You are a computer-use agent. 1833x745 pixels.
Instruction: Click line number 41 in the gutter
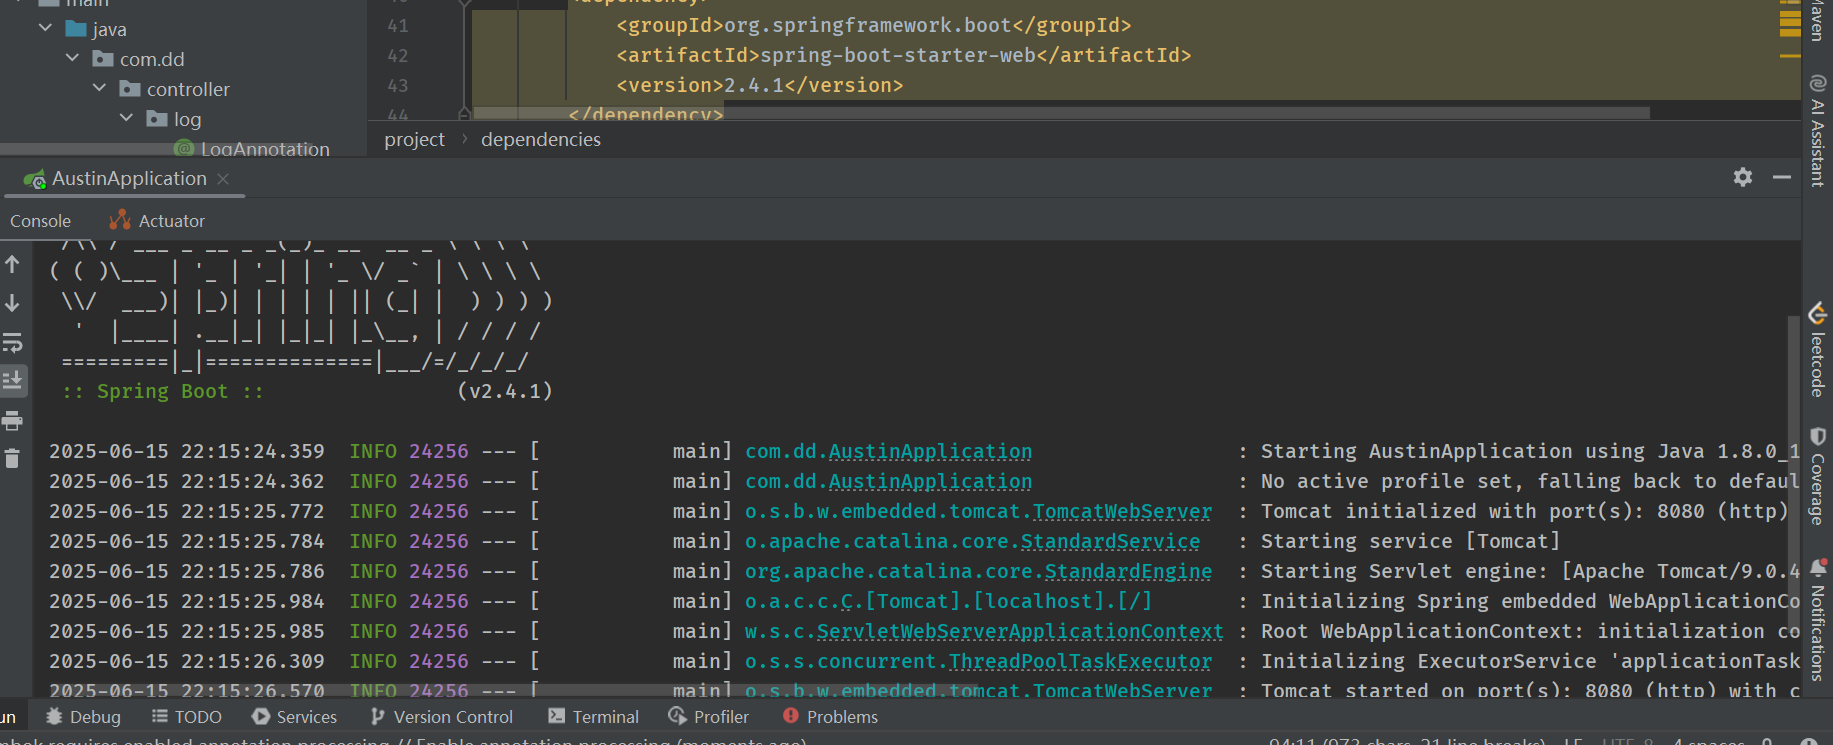click(x=397, y=26)
